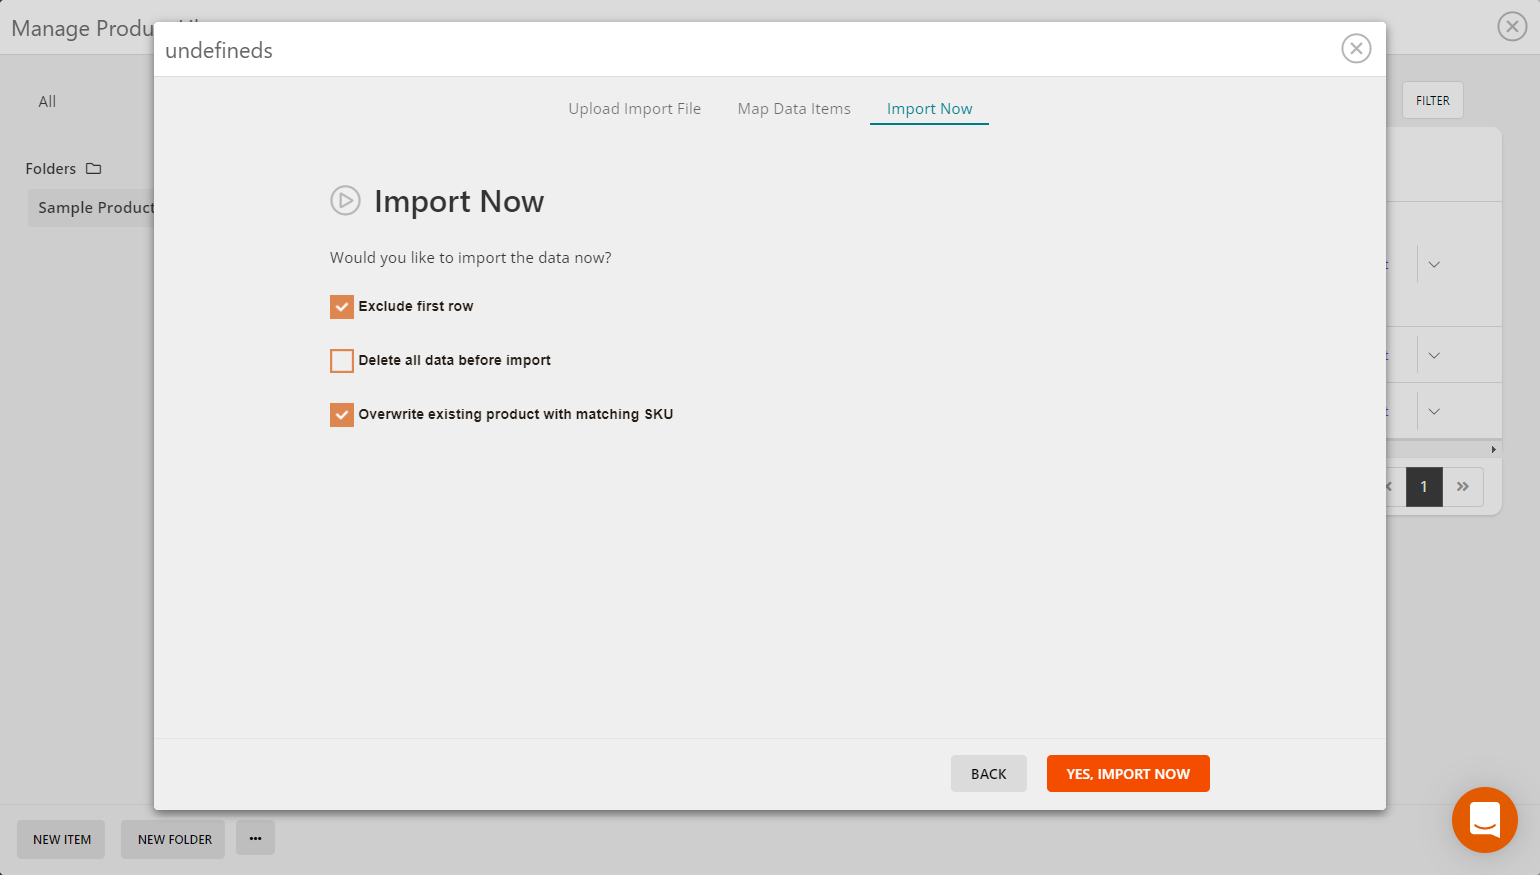Screen dimensions: 1540x875
Task: Uncheck Exclude first row
Action: pyautogui.click(x=341, y=306)
